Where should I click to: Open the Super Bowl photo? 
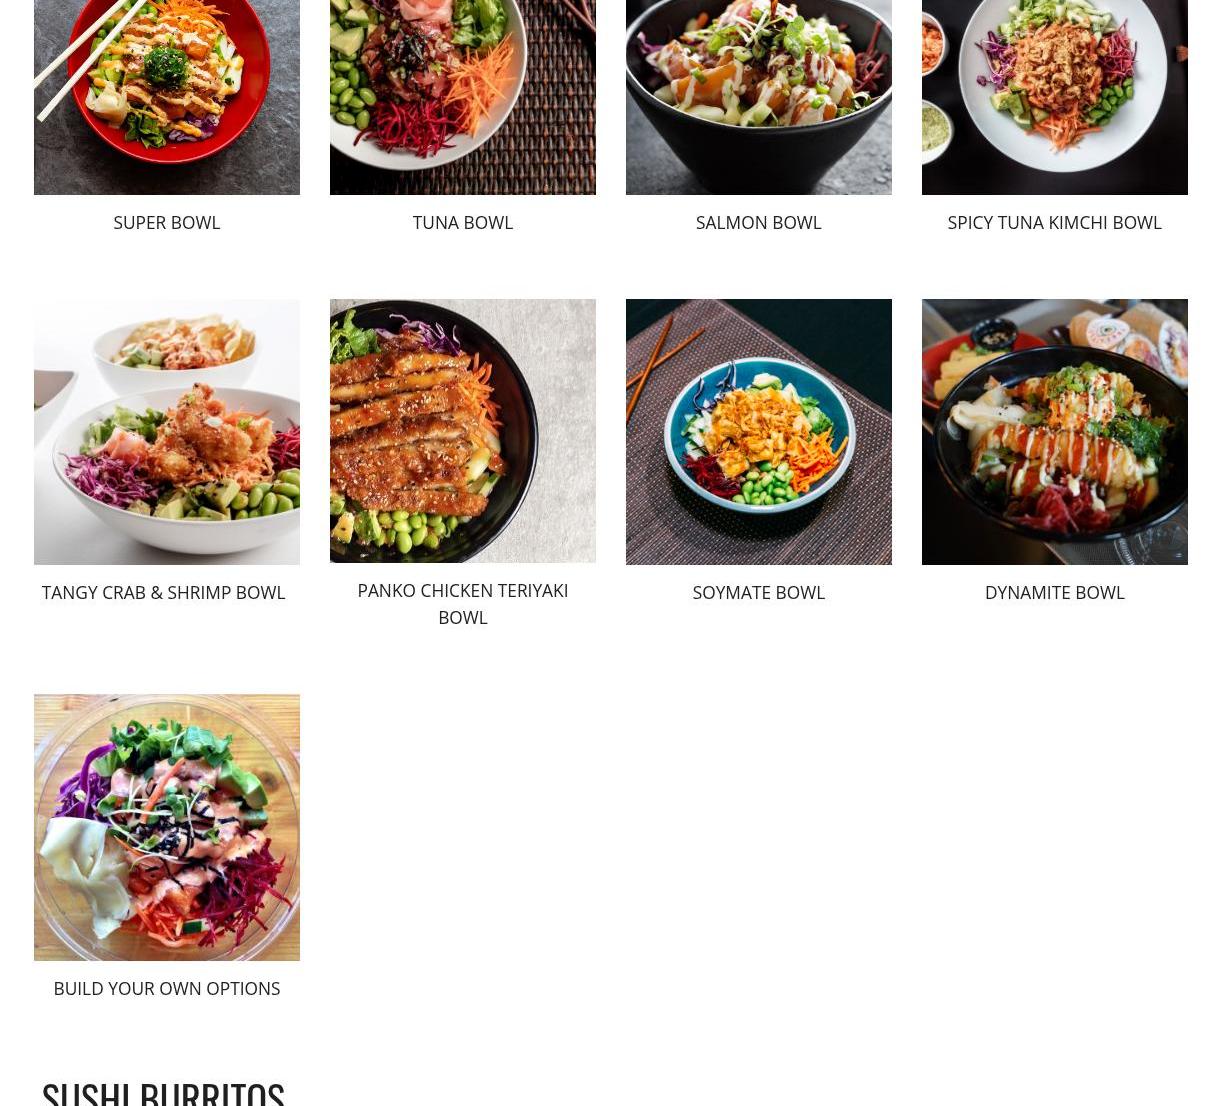pyautogui.click(x=167, y=97)
